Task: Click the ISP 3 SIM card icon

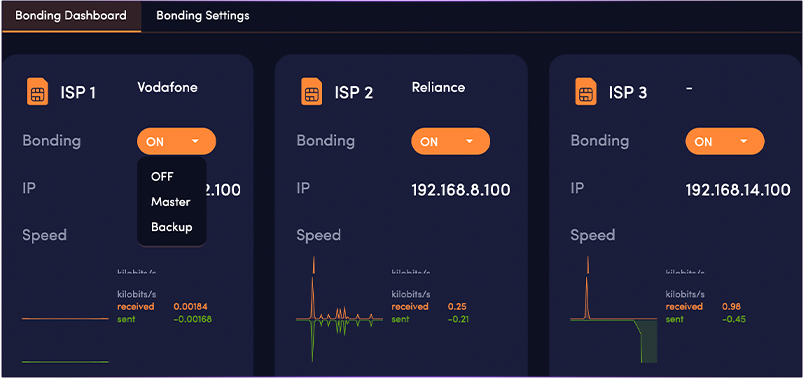Action: pyautogui.click(x=586, y=92)
